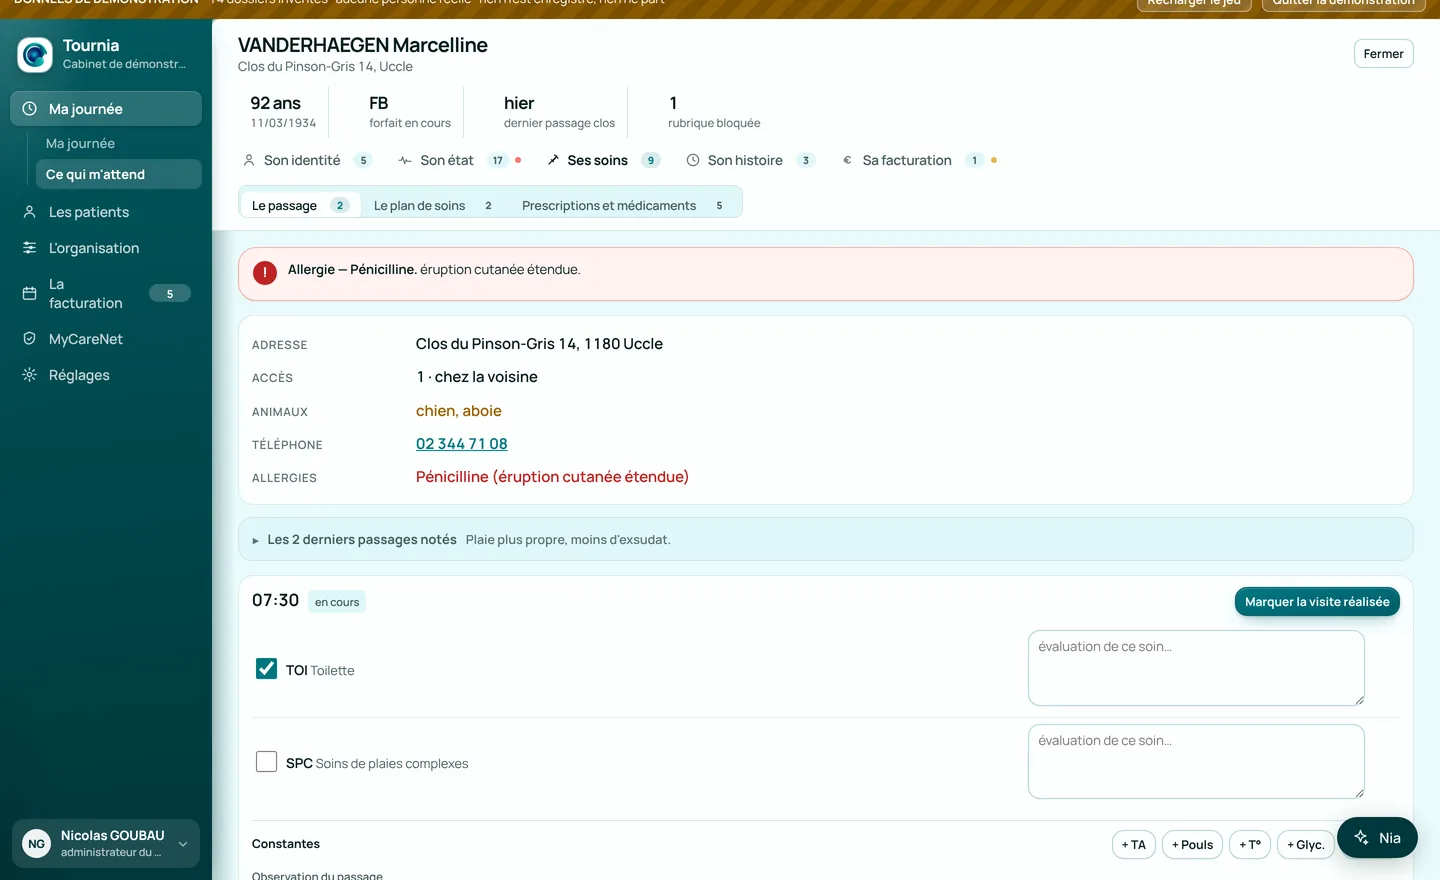Image resolution: width=1440 pixels, height=880 pixels.
Task: Expand Les 2 derniers passages notés
Action: point(825,540)
